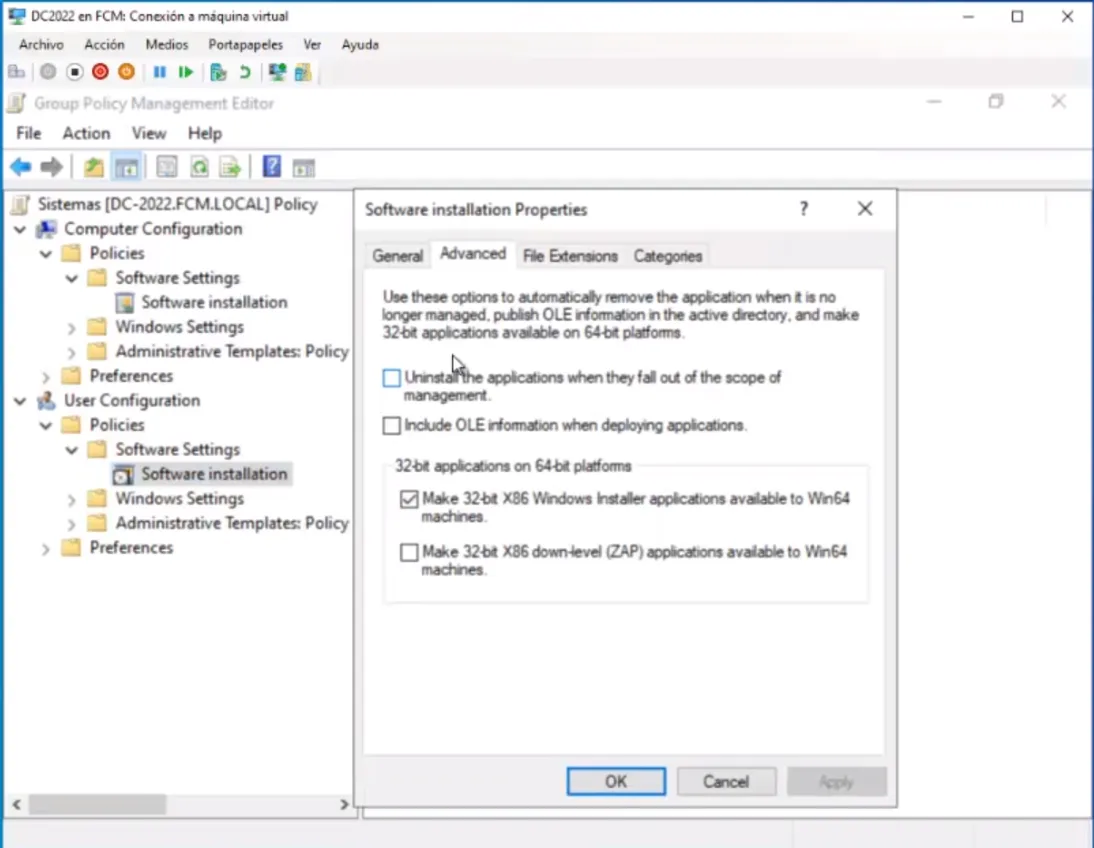Enable Uninstall applications when out of scope
The image size is (1094, 848).
[392, 378]
